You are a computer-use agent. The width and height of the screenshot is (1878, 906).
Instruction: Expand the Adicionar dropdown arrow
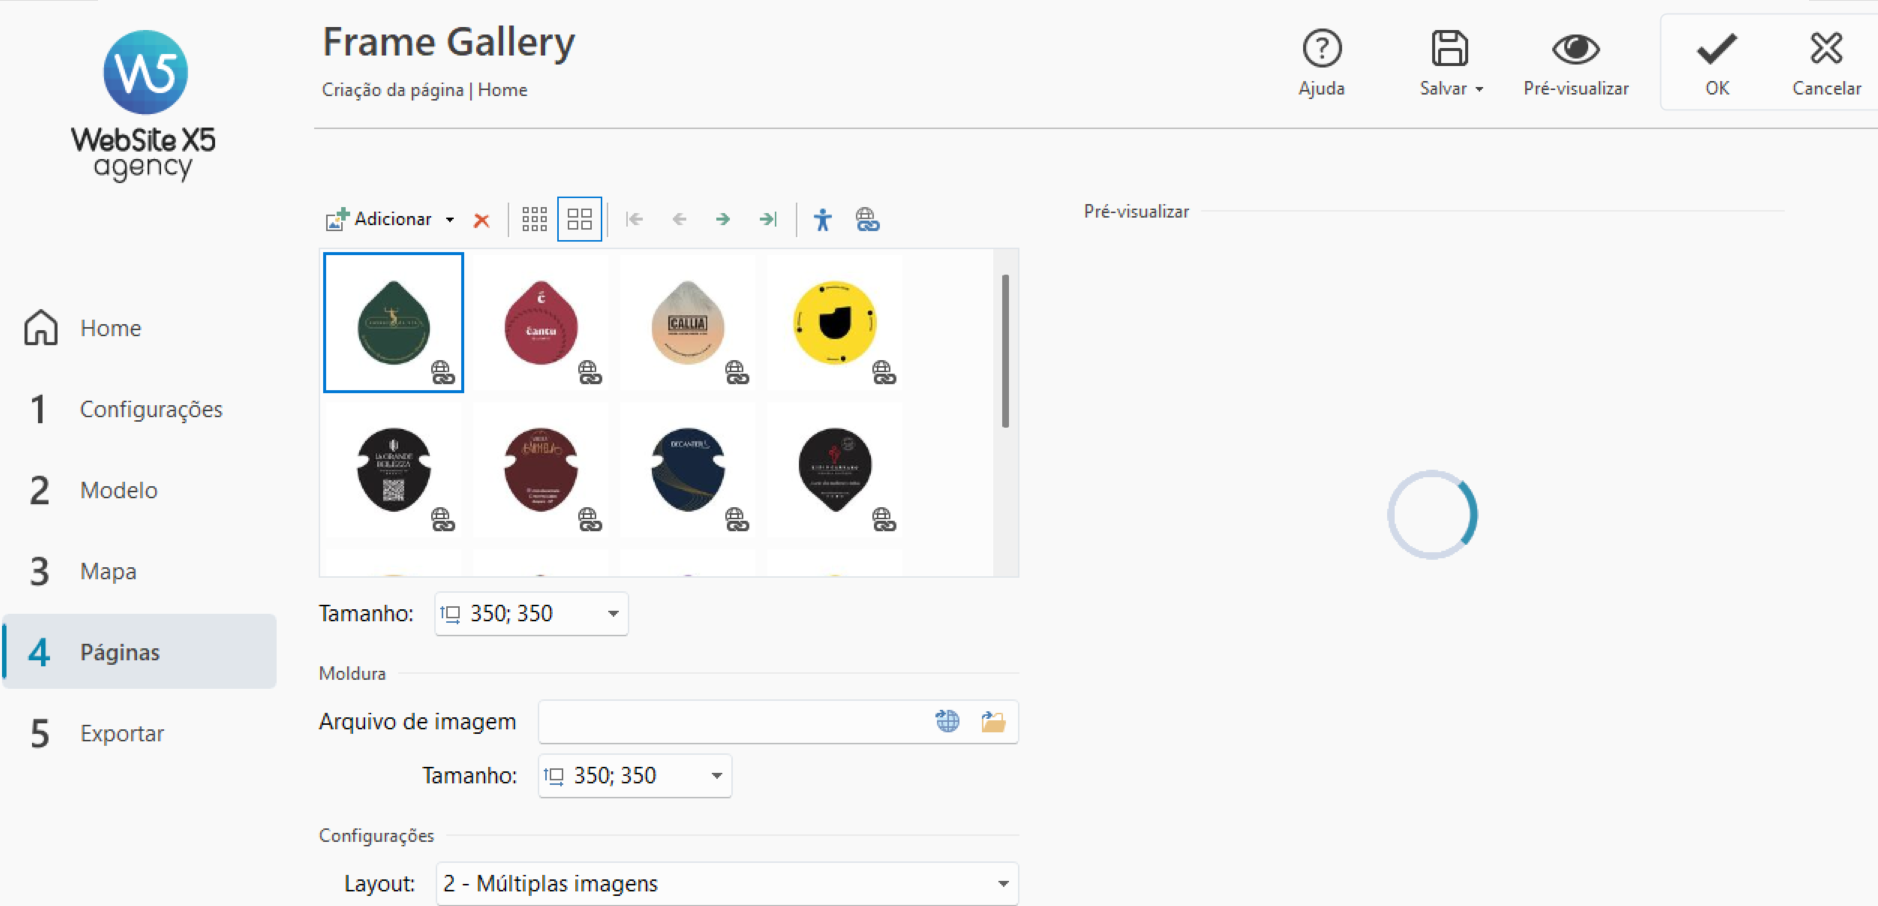pyautogui.click(x=450, y=220)
